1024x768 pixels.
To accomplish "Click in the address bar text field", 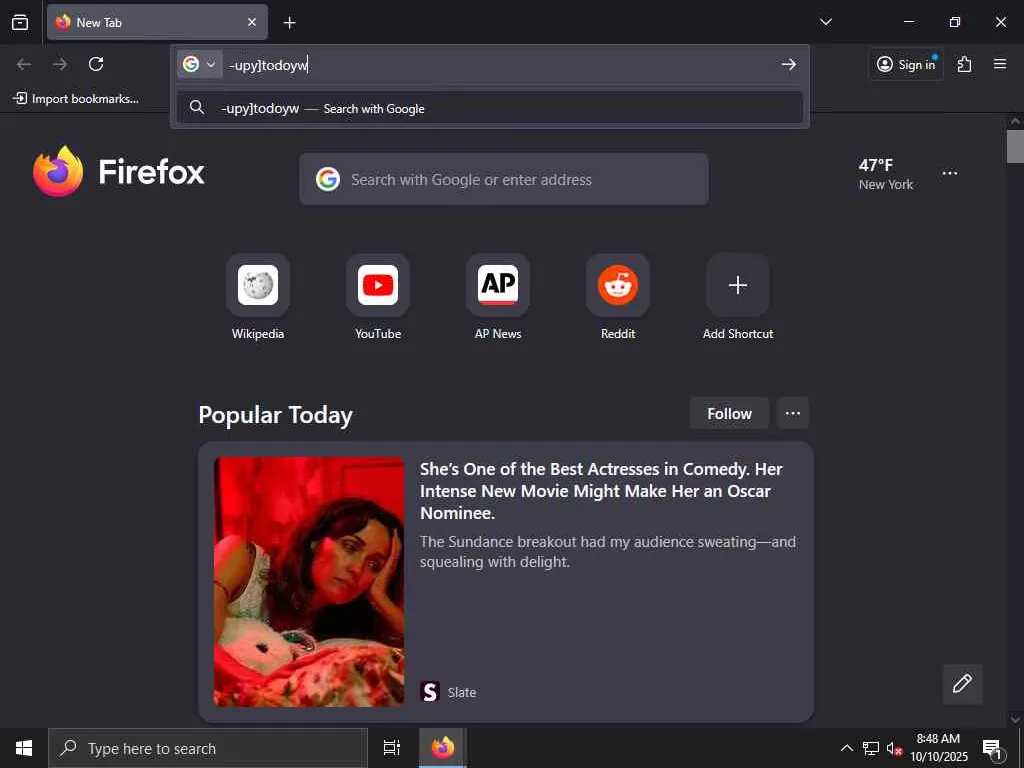I will click(x=500, y=65).
